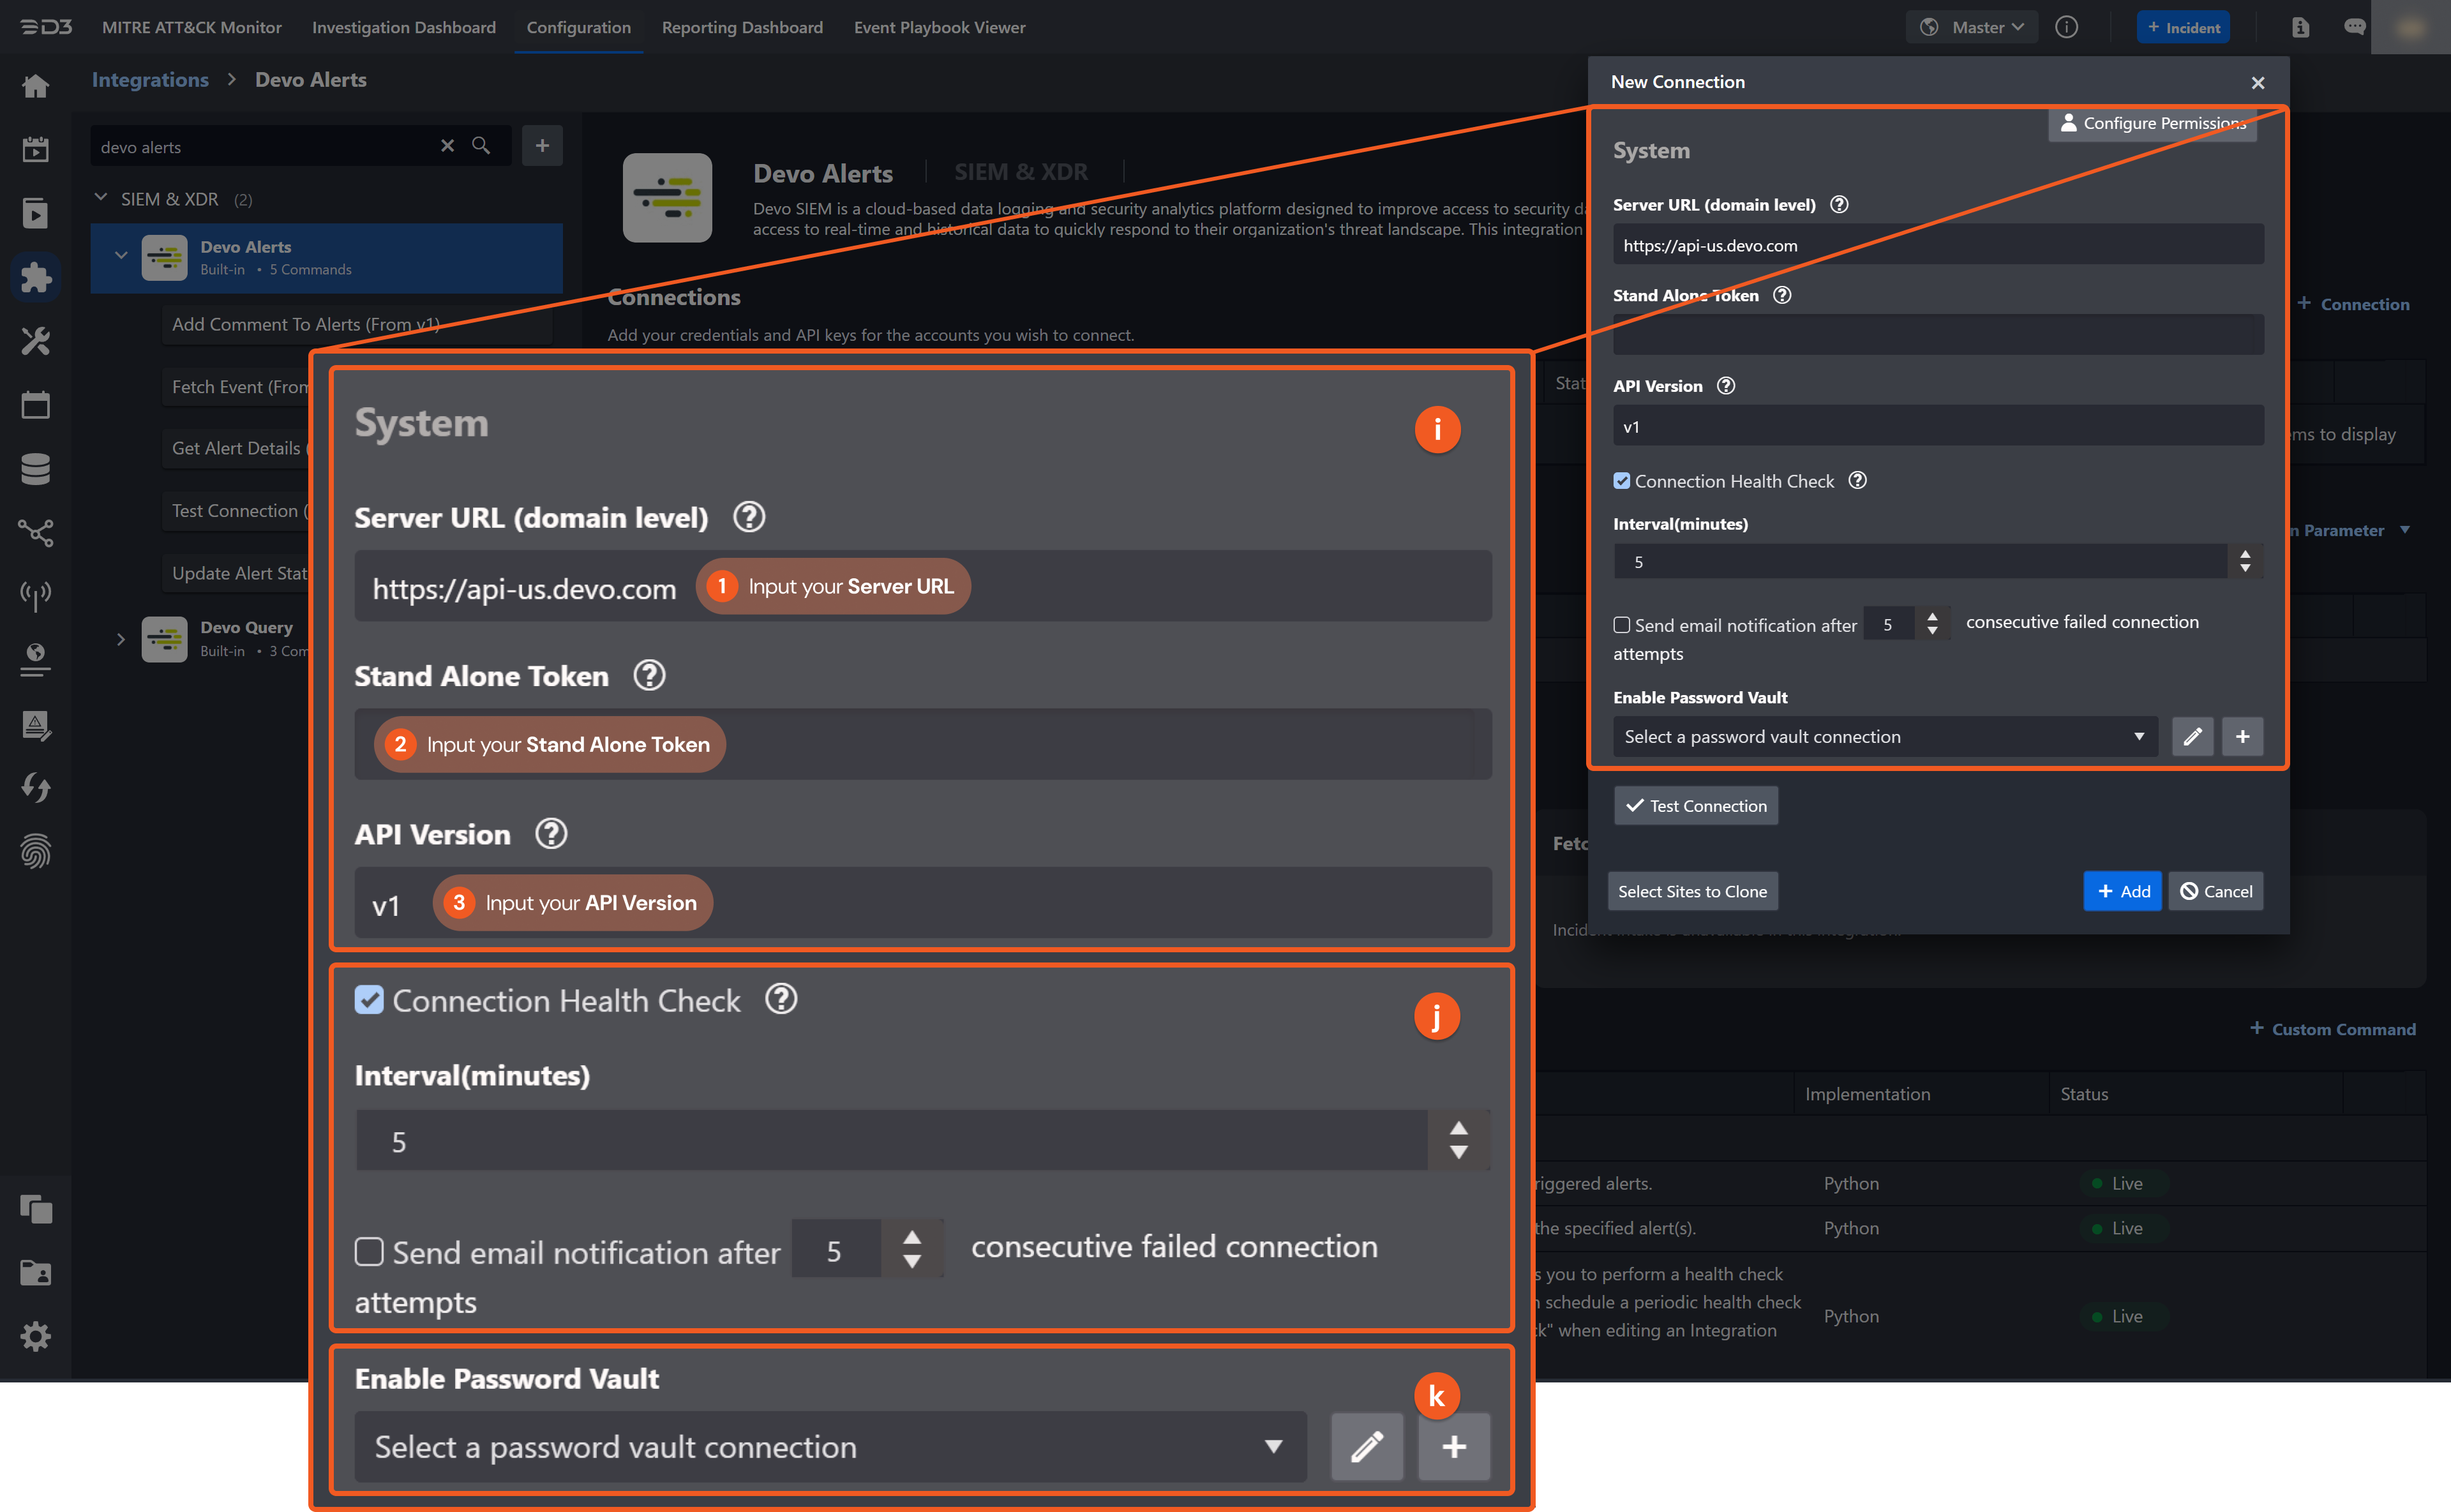
Task: Enable send email notification after failed attempts
Action: pyautogui.click(x=369, y=1251)
